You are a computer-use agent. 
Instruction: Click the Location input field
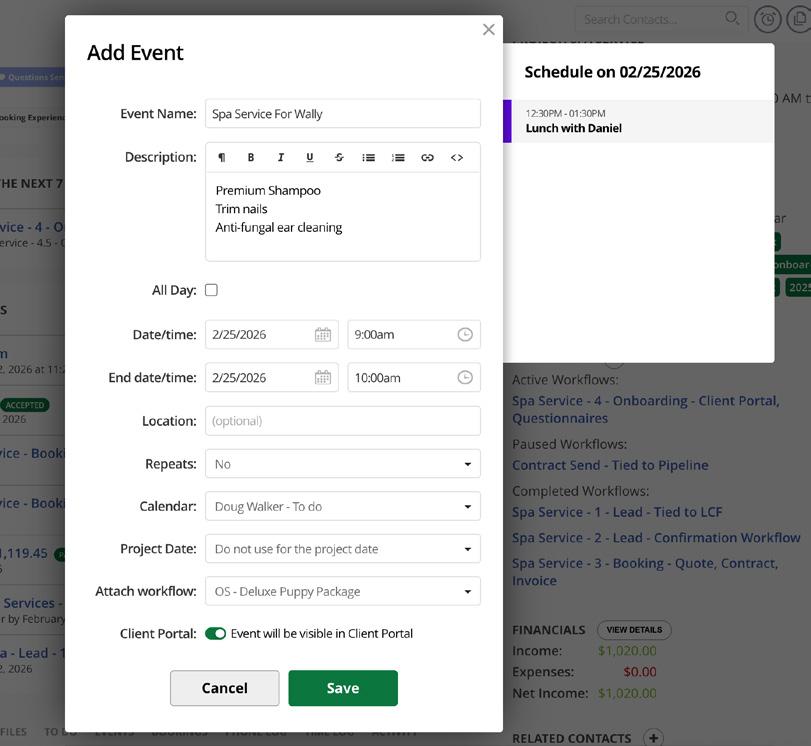[342, 421]
